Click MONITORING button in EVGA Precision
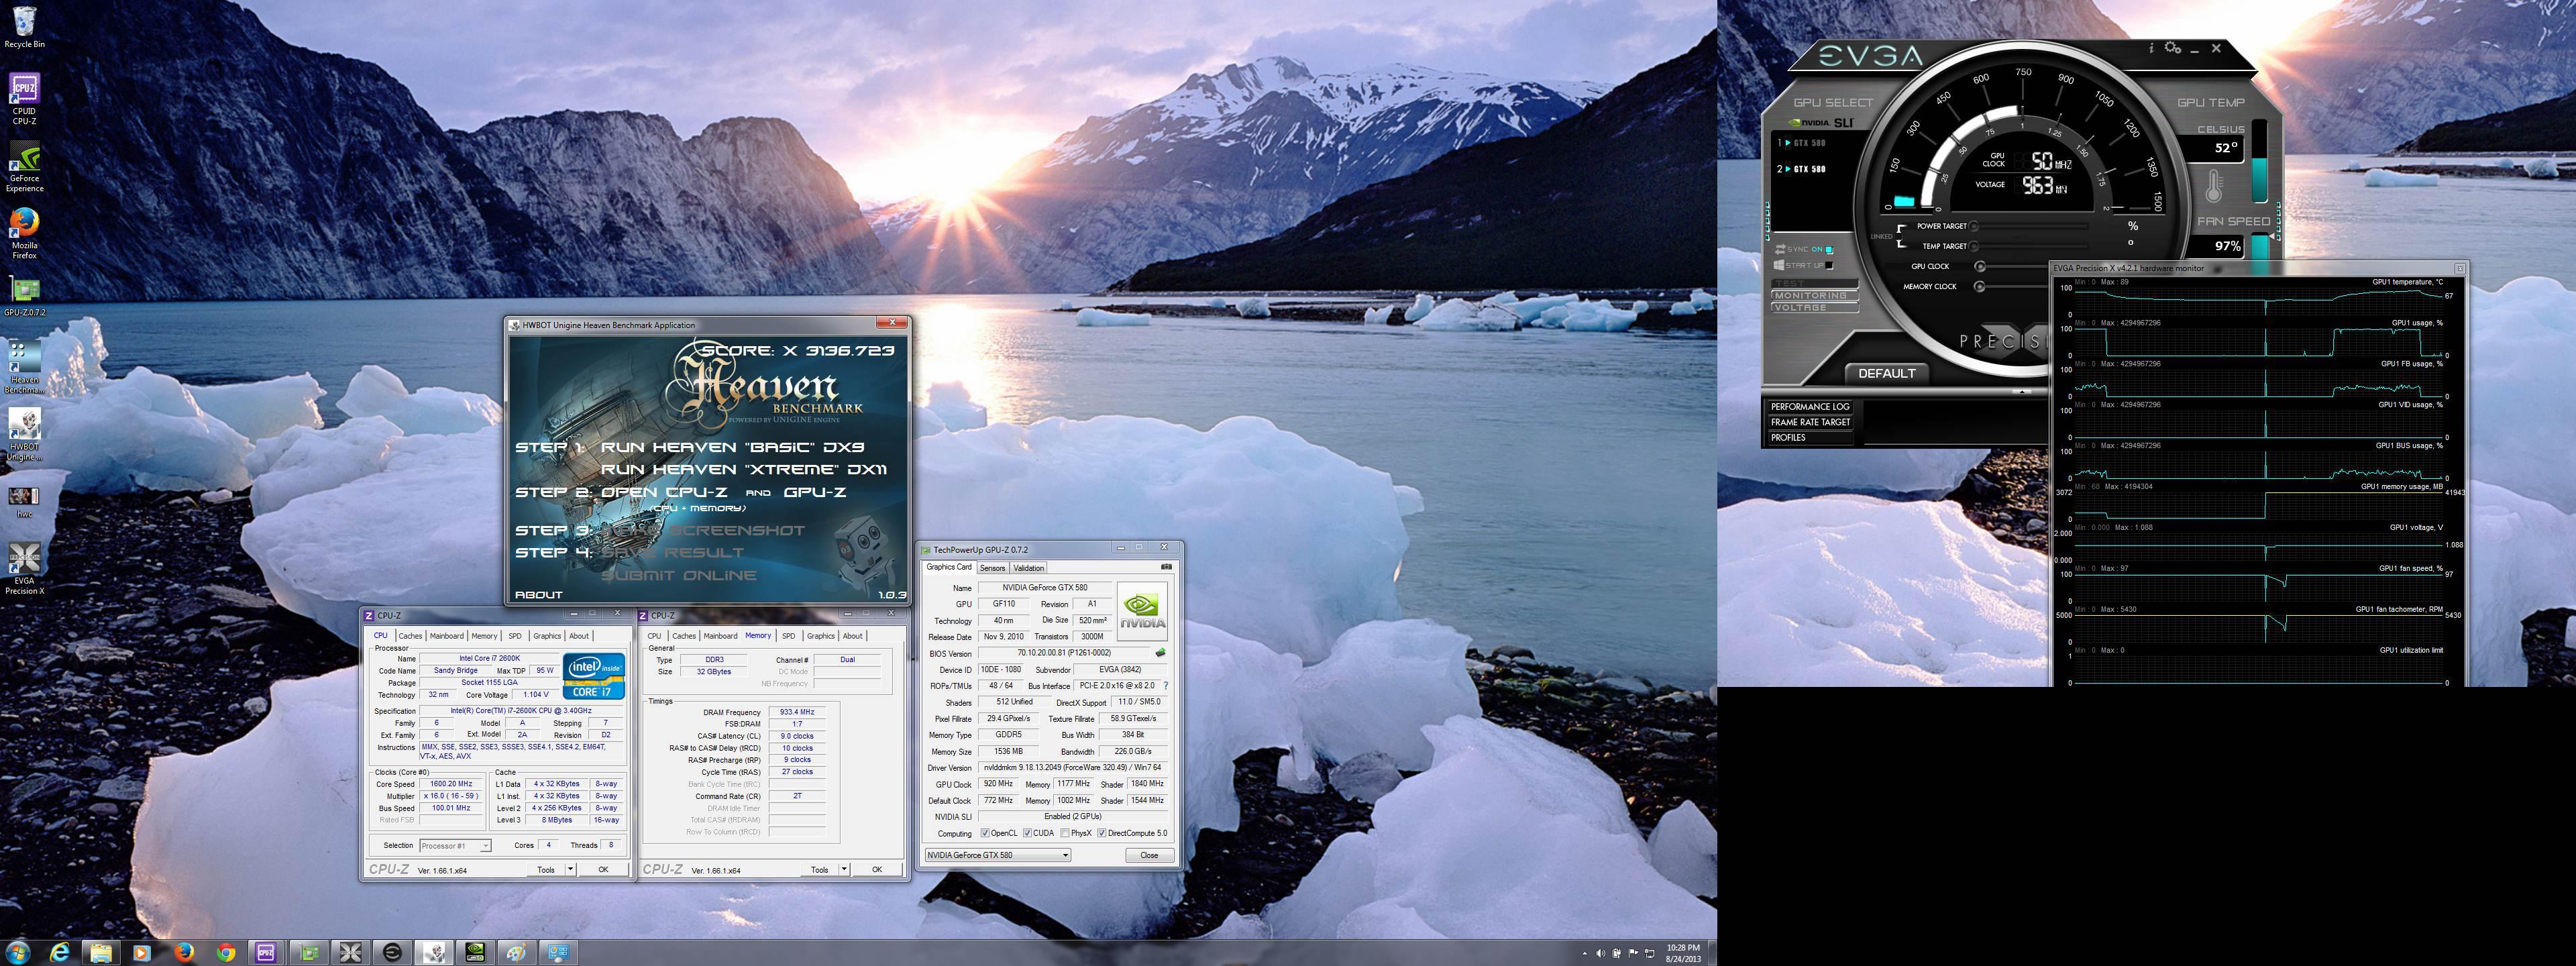The height and width of the screenshot is (966, 2576). coord(1815,296)
